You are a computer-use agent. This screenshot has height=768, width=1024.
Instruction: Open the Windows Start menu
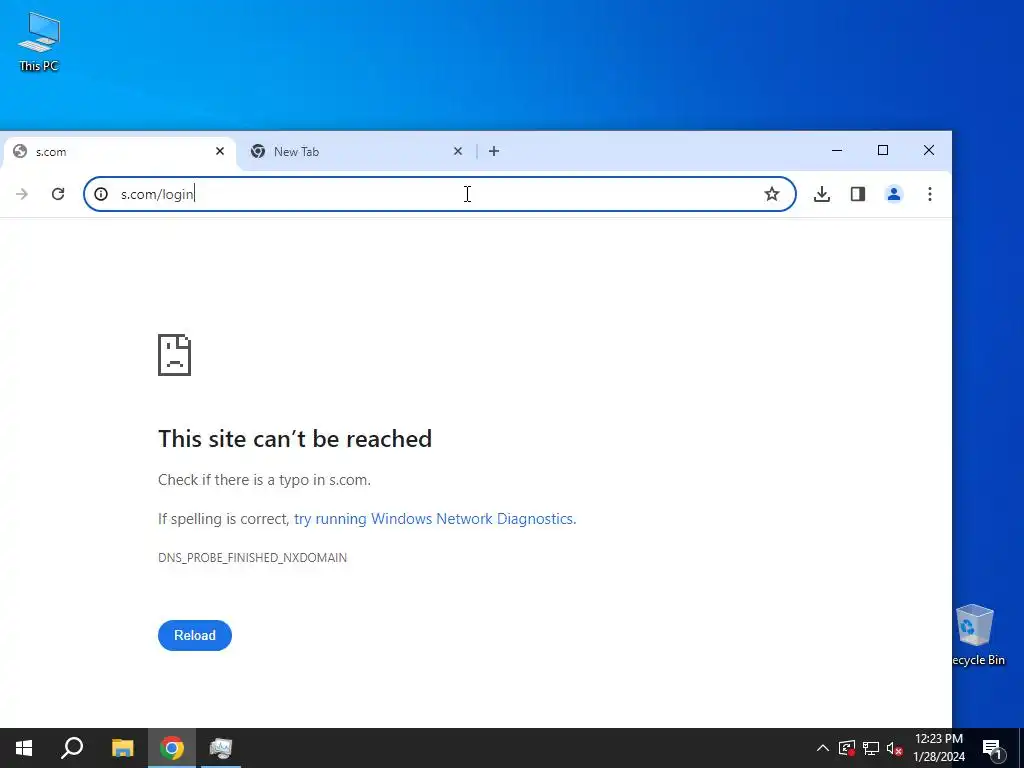(24, 748)
